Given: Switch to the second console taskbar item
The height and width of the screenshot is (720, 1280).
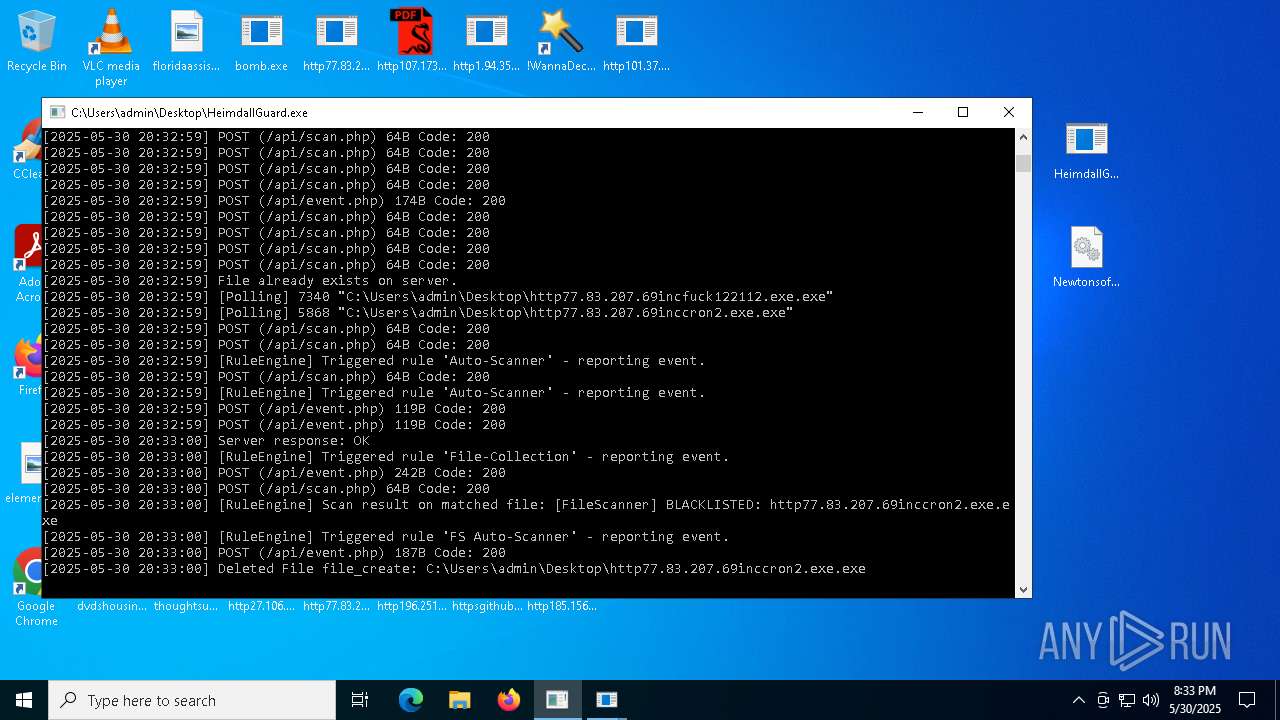Looking at the screenshot, I should pos(606,700).
